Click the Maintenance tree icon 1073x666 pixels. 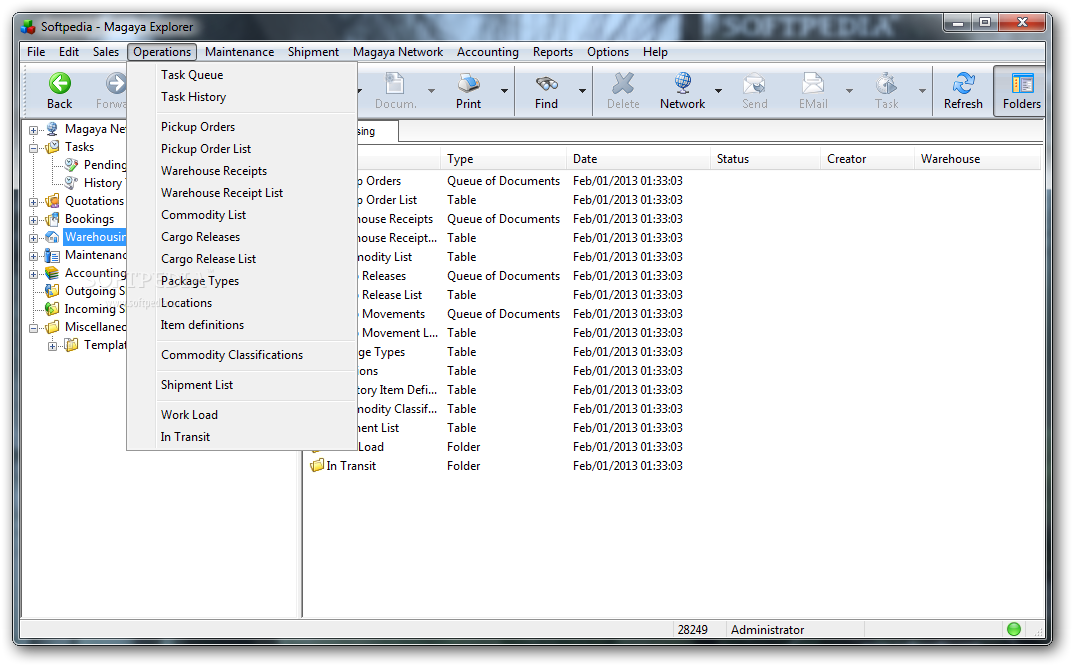click(x=52, y=255)
